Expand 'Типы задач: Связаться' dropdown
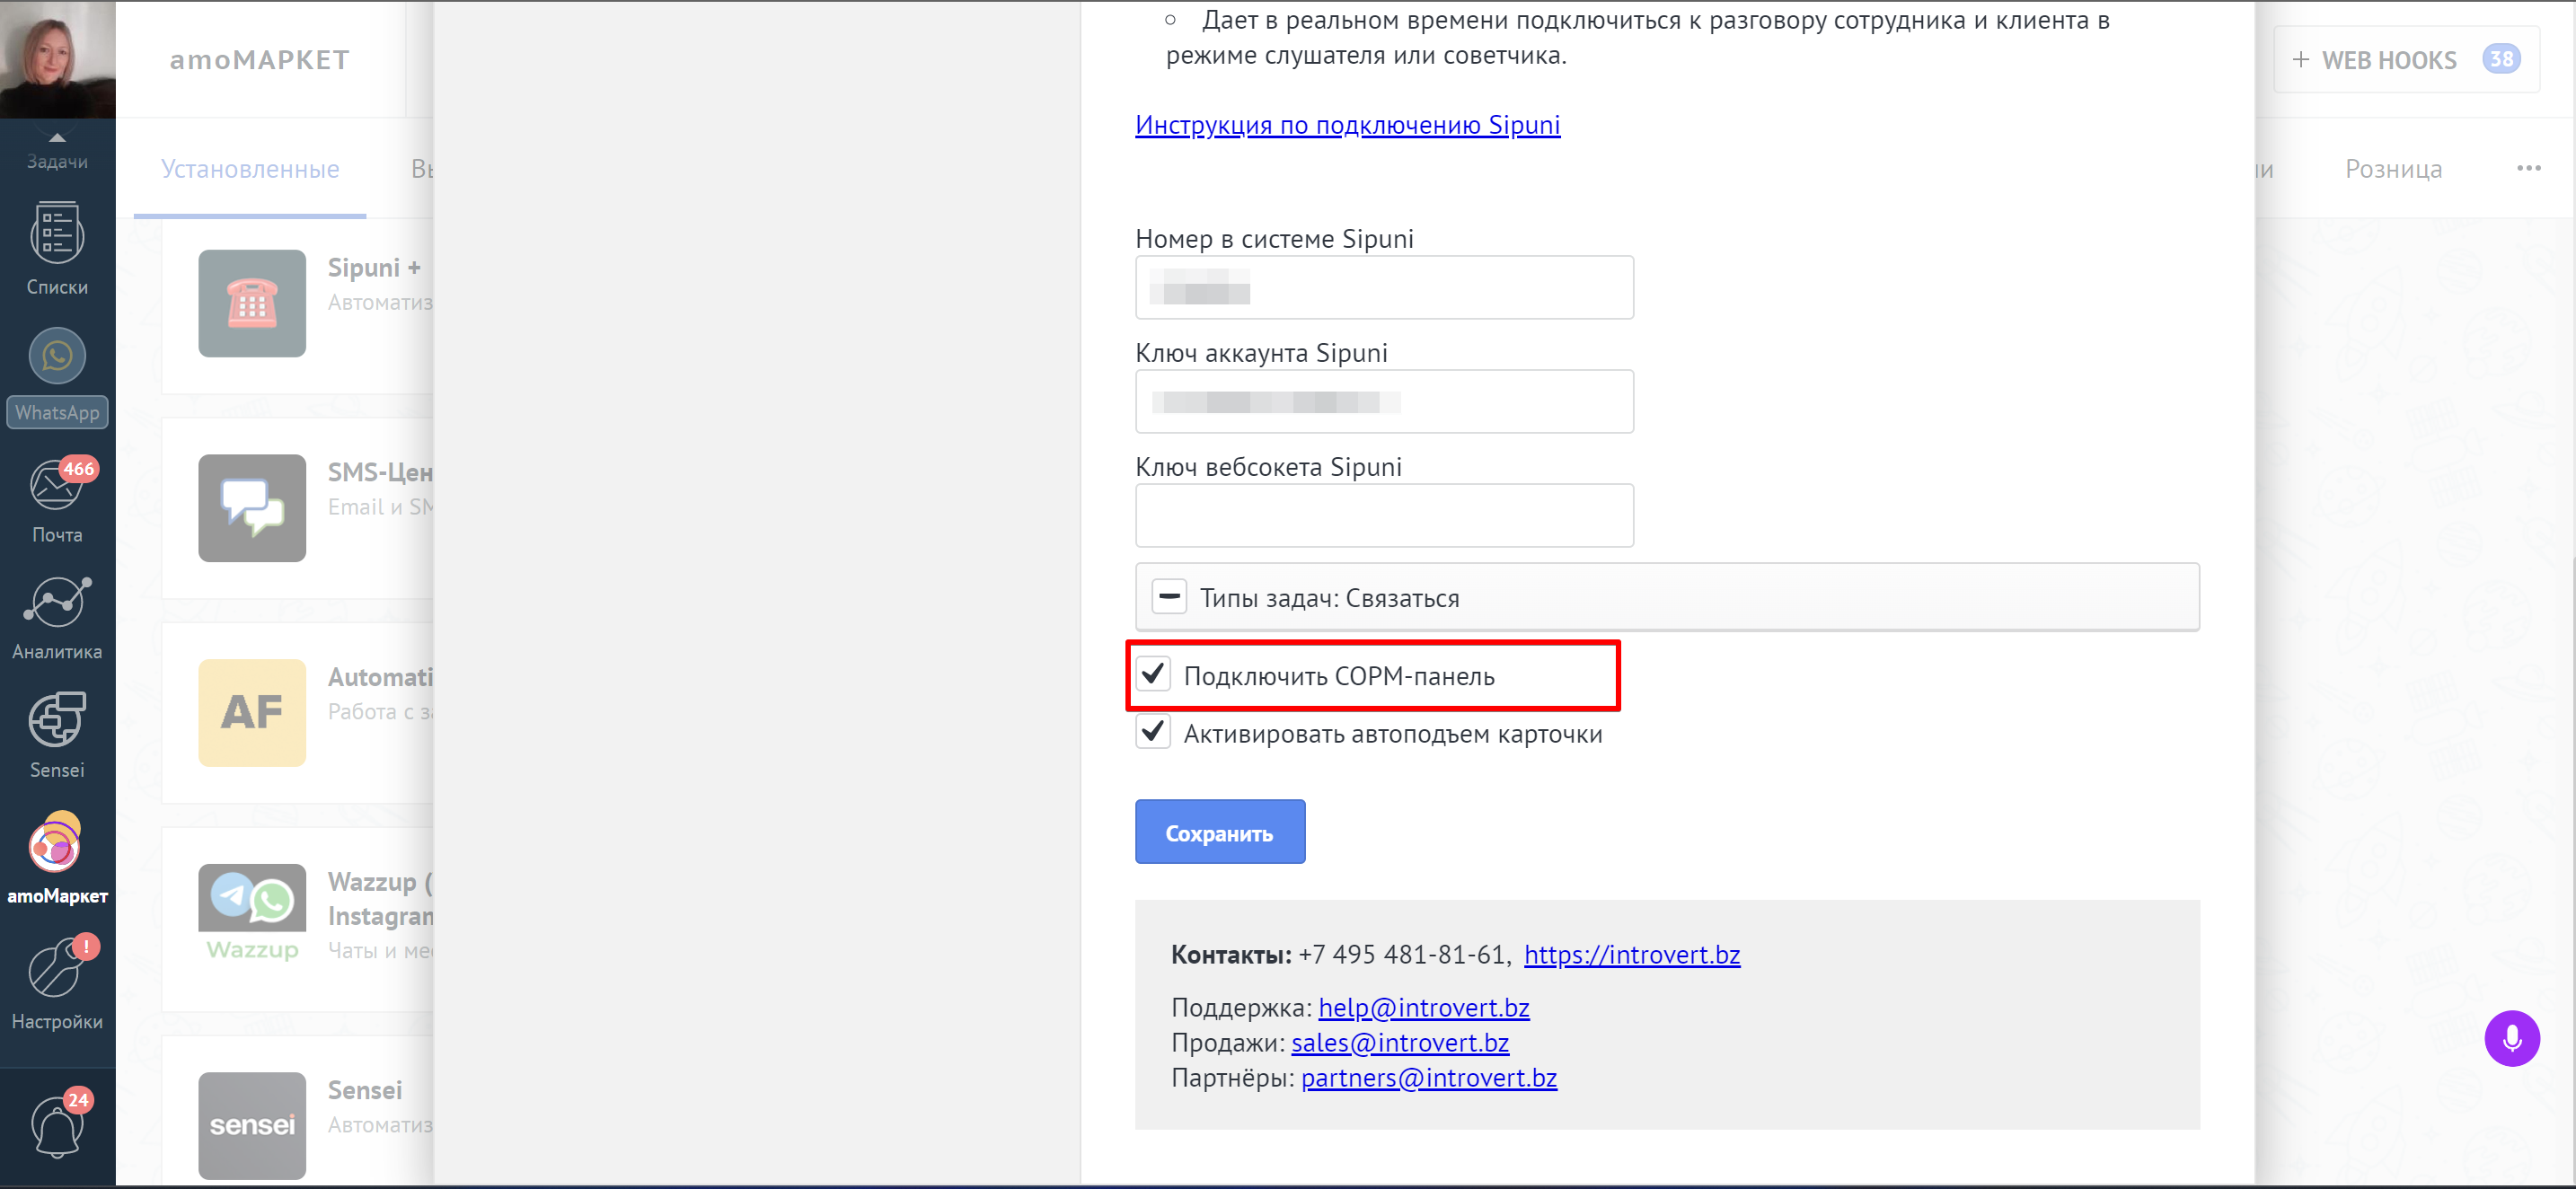The width and height of the screenshot is (2576, 1189). [1667, 597]
